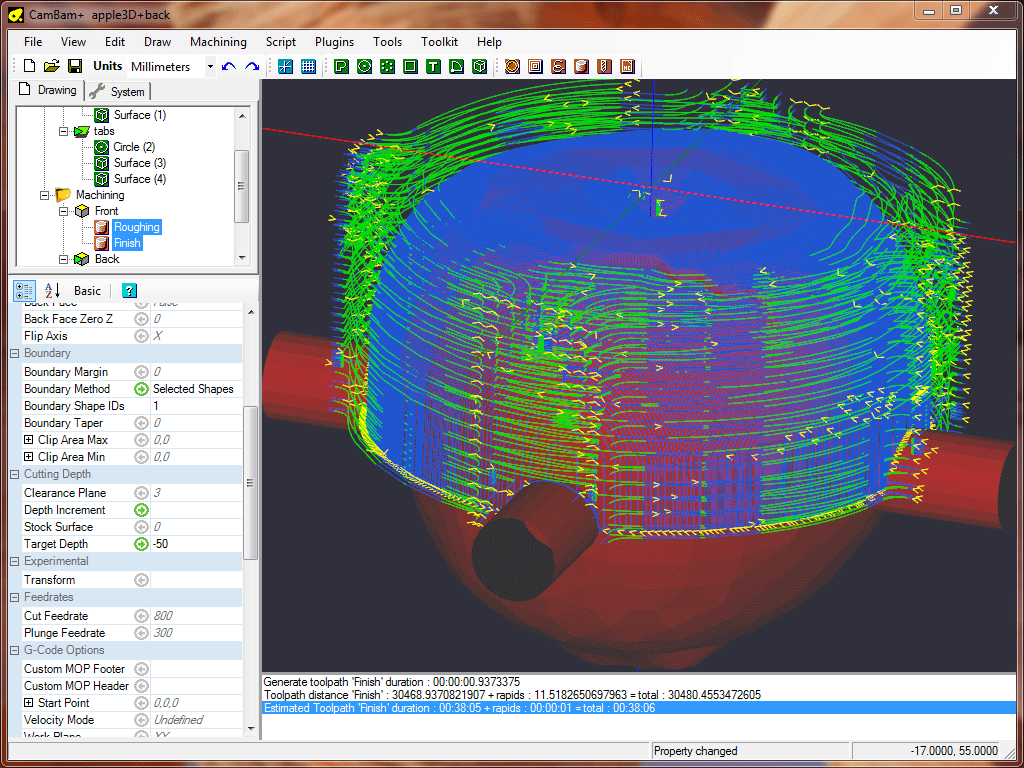Select the Polyline drawing tool
Screen dimensions: 1024x768
[x=341, y=66]
